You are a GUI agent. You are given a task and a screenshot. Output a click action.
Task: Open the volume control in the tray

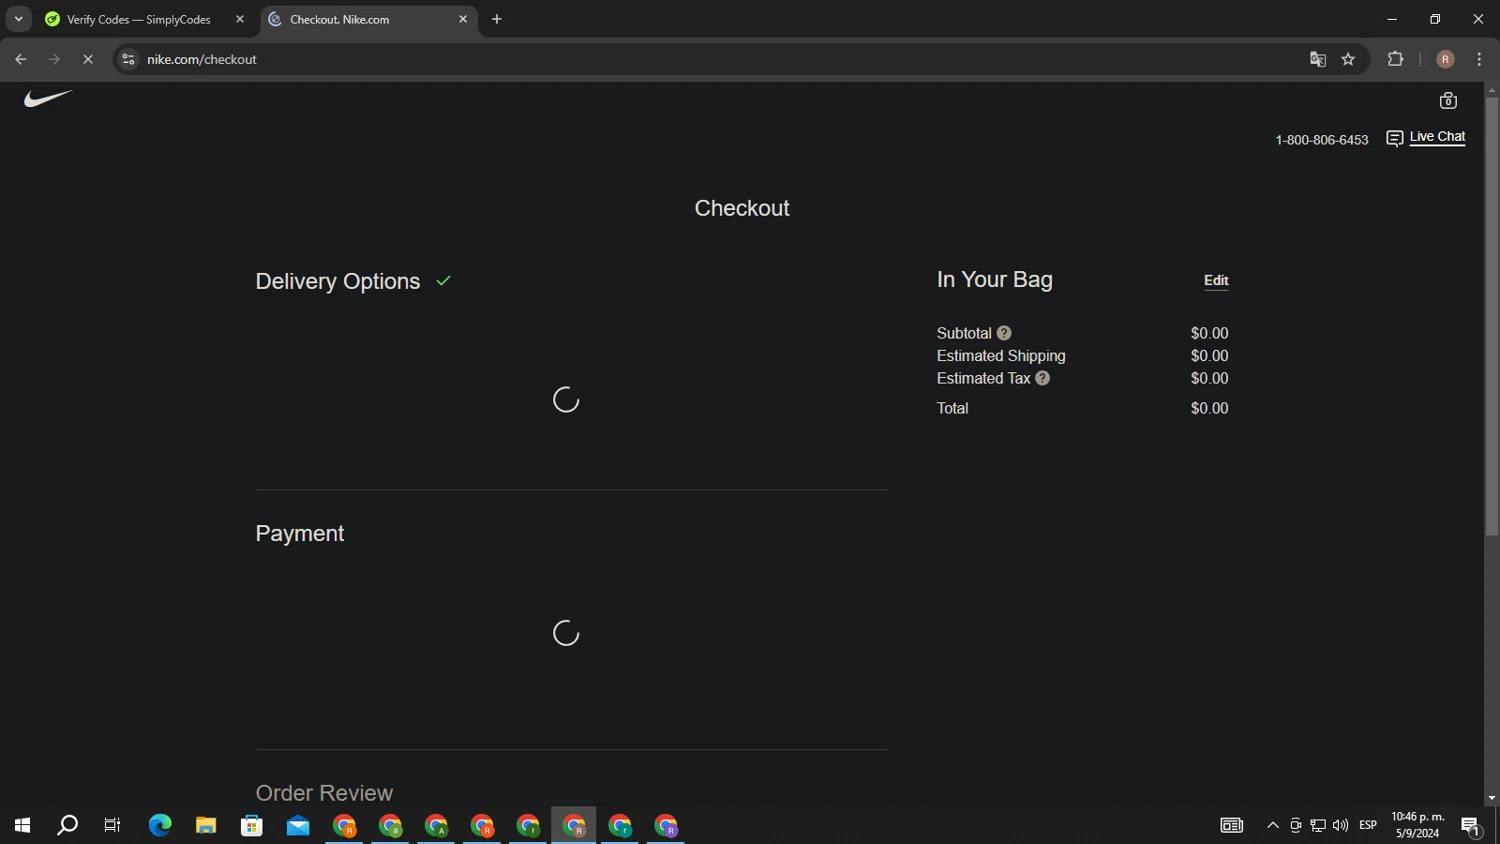point(1340,825)
